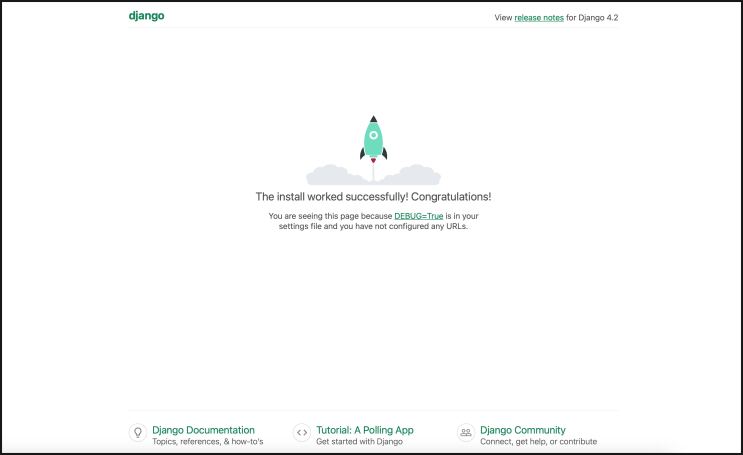Click 'Connect, get help, or contribute' text
The height and width of the screenshot is (455, 743).
tap(538, 441)
